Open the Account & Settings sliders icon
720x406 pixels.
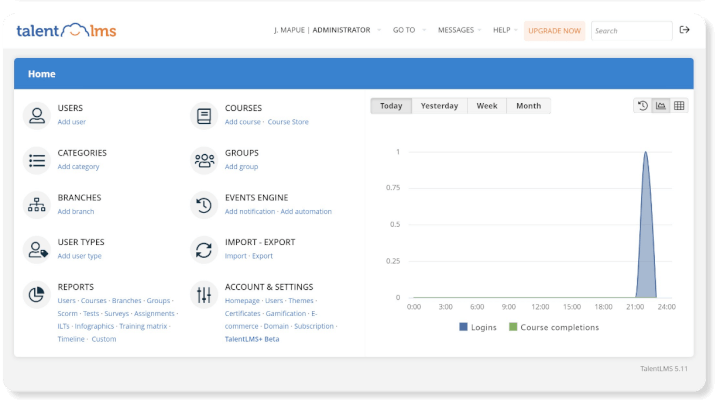click(204, 294)
